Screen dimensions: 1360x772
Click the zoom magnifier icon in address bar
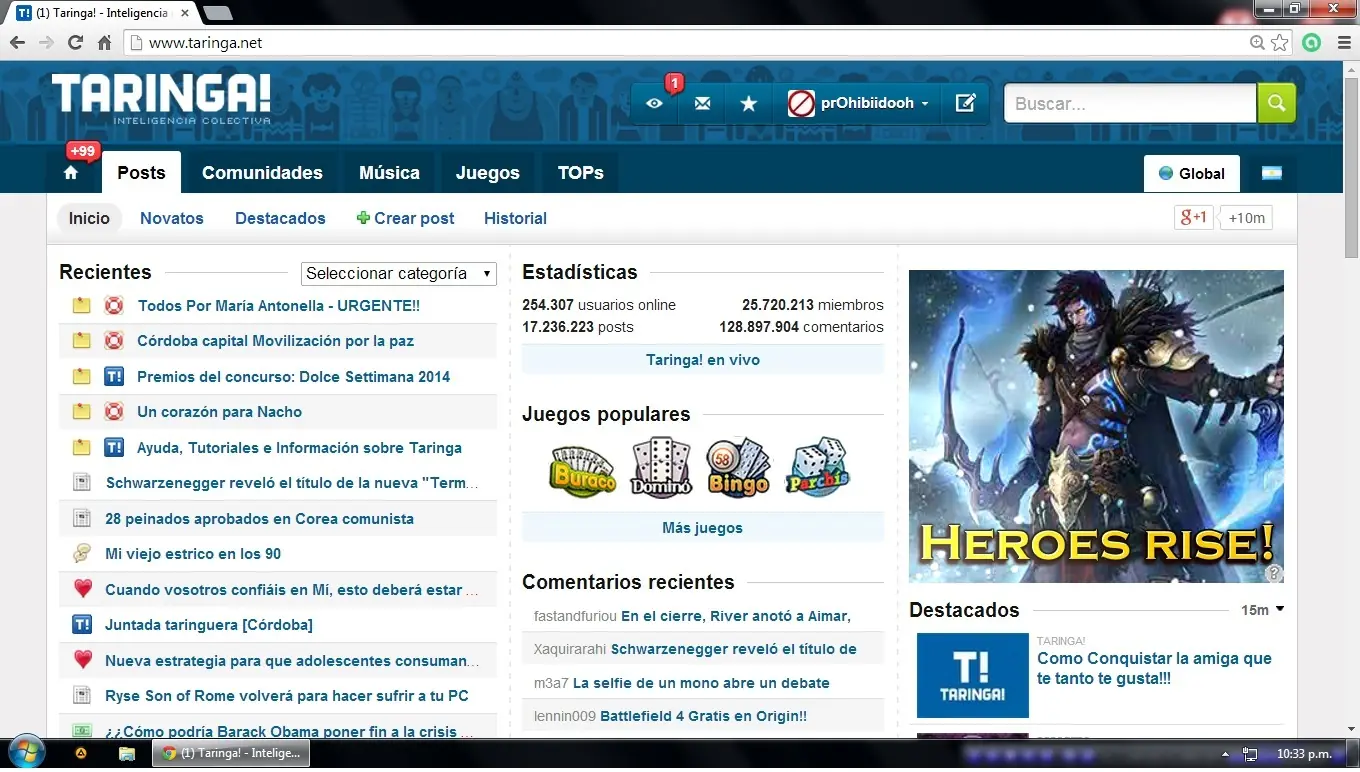pyautogui.click(x=1258, y=43)
